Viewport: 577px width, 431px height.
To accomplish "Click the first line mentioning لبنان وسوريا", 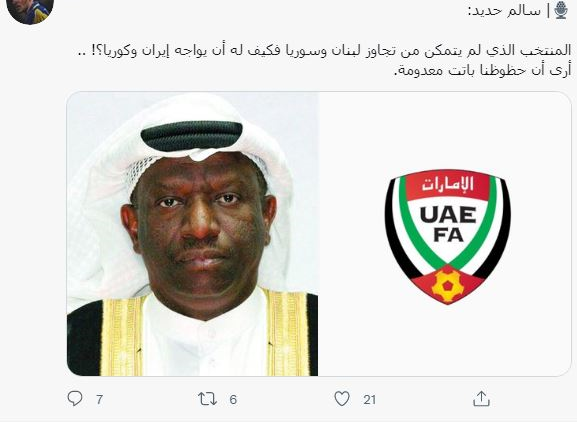I will point(325,51).
